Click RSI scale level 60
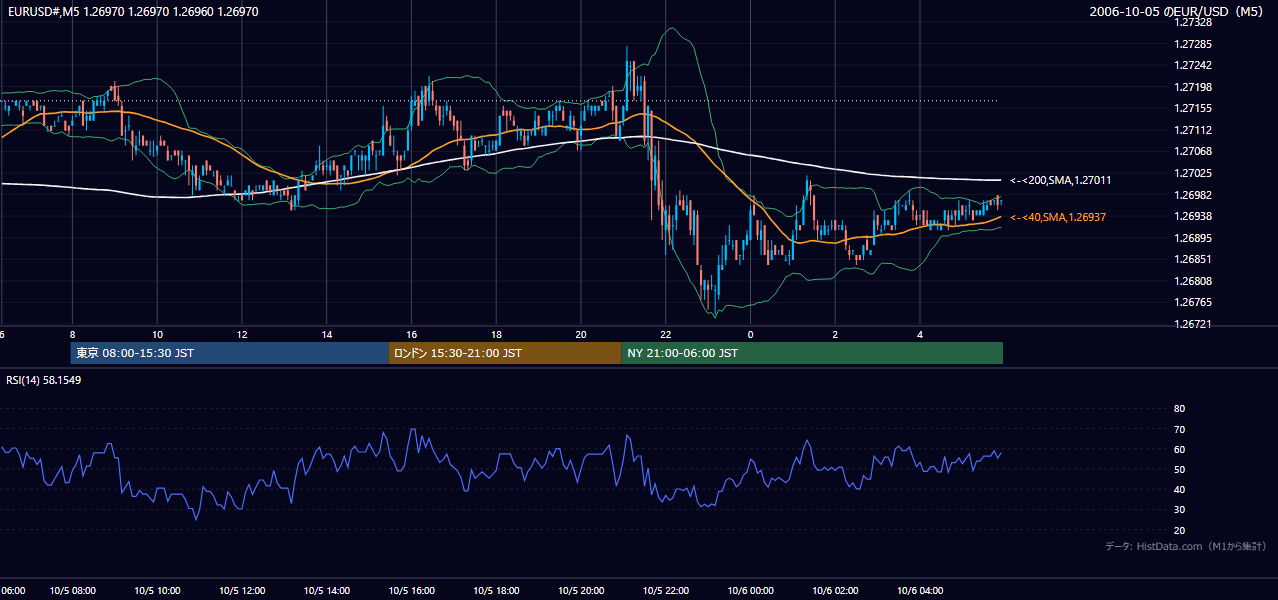The image size is (1278, 600). pyautogui.click(x=1179, y=449)
